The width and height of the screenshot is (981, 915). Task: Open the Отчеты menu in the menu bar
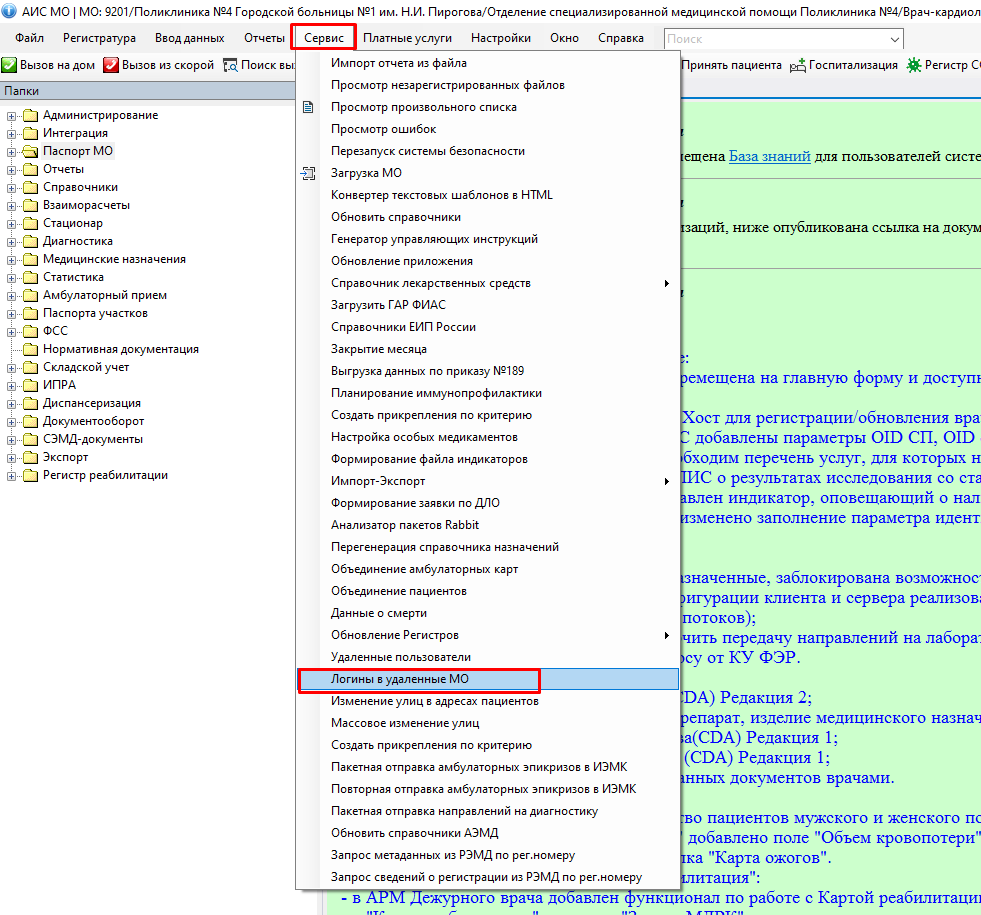click(x=264, y=38)
